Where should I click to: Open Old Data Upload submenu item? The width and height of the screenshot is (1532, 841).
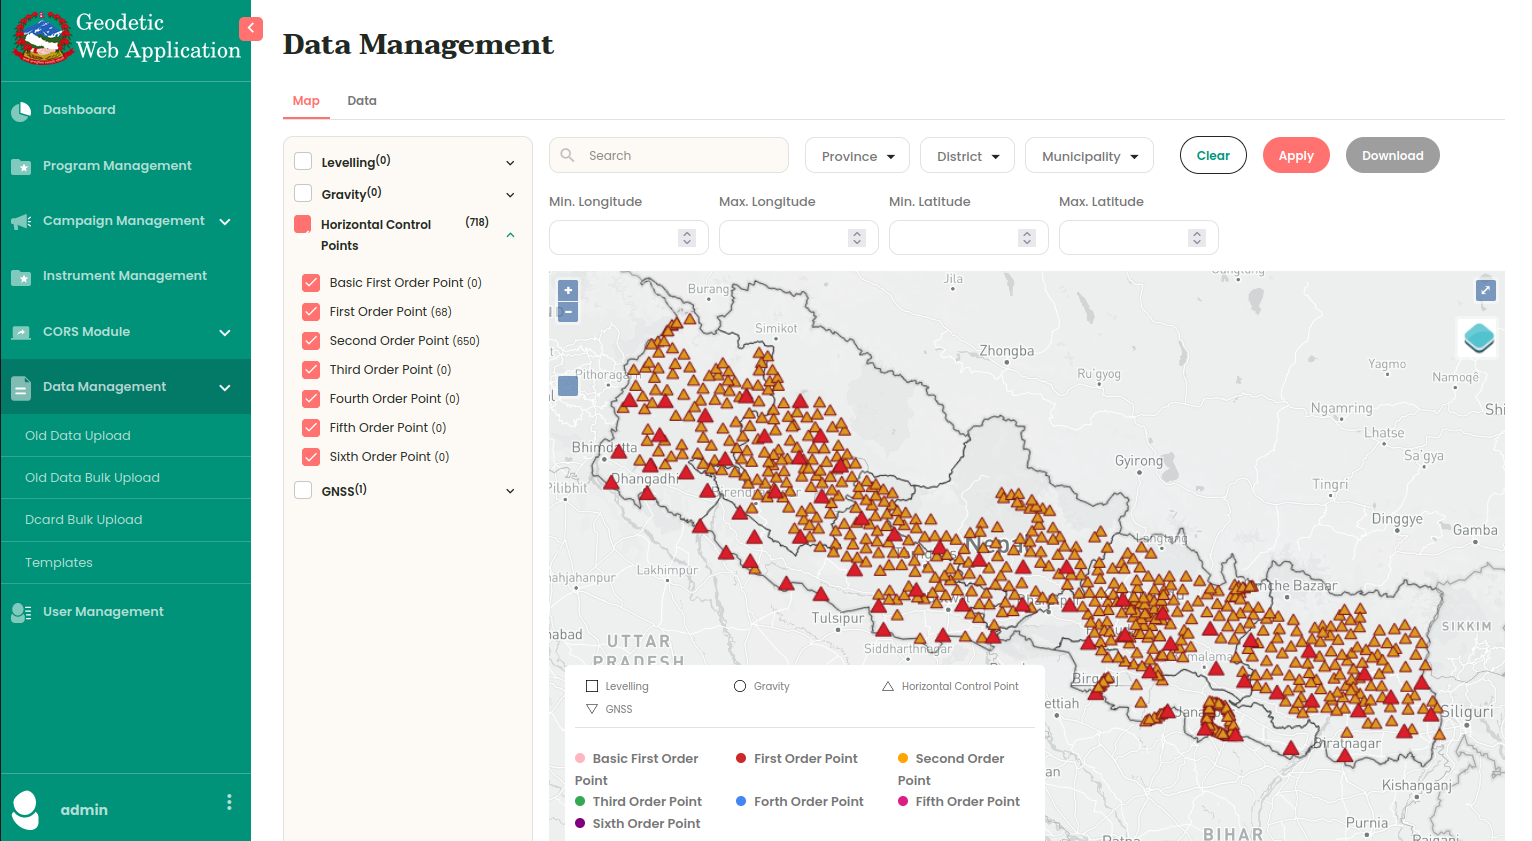tap(78, 436)
